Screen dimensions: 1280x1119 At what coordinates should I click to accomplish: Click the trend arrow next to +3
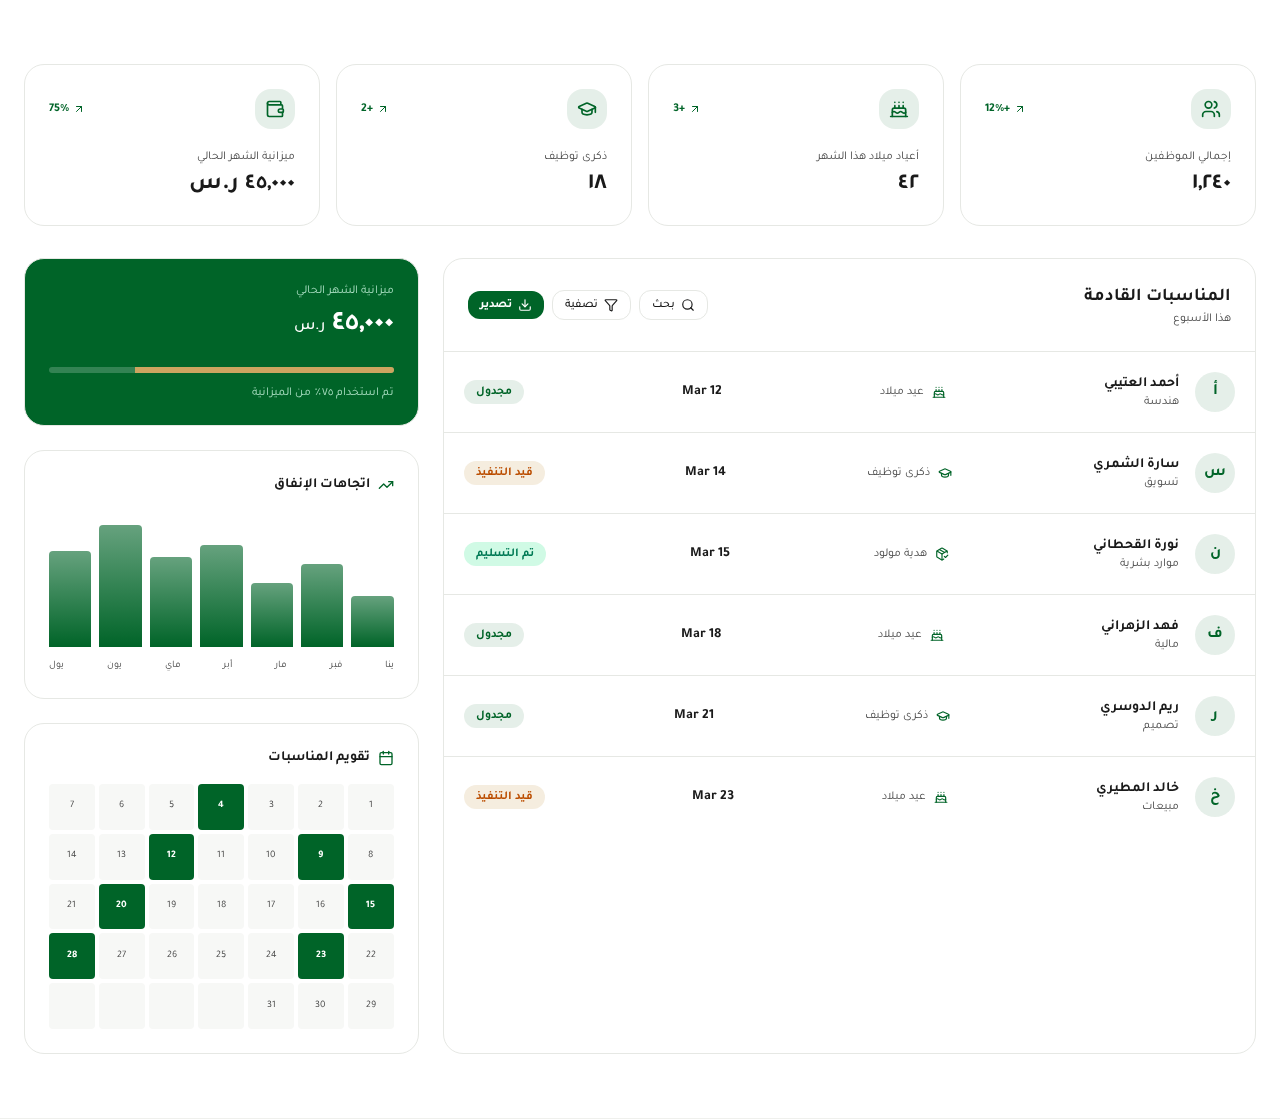pos(695,108)
